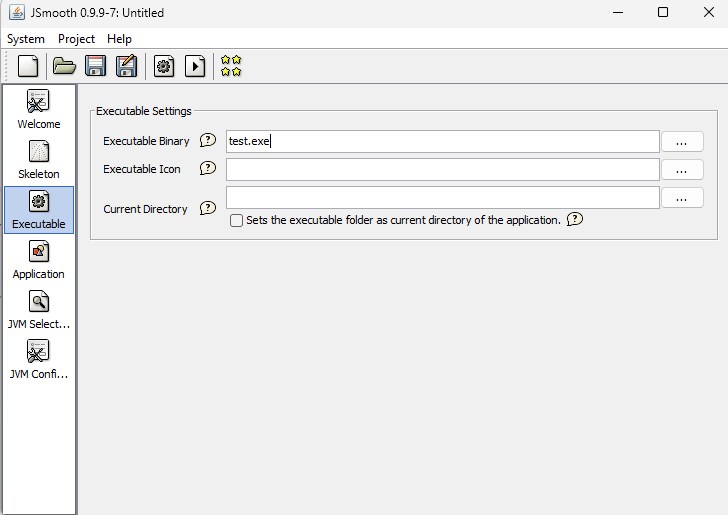Screen dimensions: 728x515
Task: Click the New Project toolbar icon
Action: click(28, 66)
